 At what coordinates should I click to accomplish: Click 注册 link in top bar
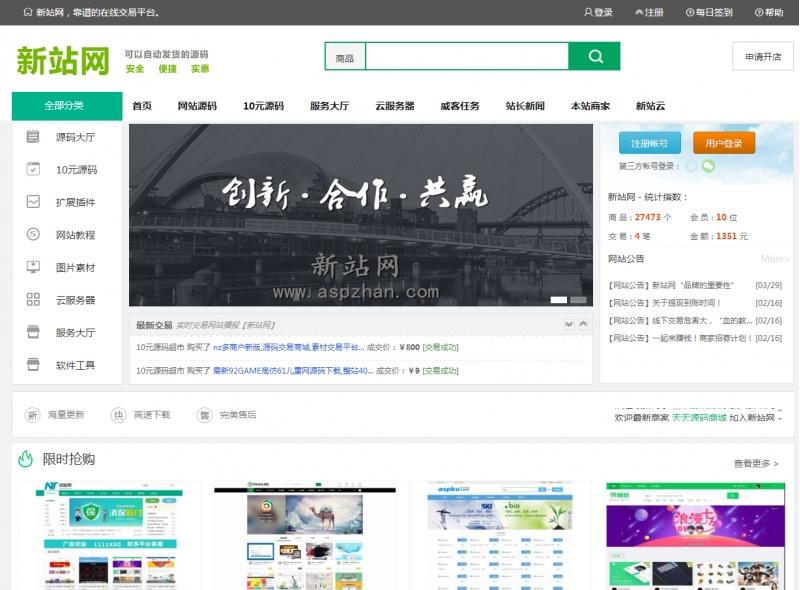click(x=649, y=12)
